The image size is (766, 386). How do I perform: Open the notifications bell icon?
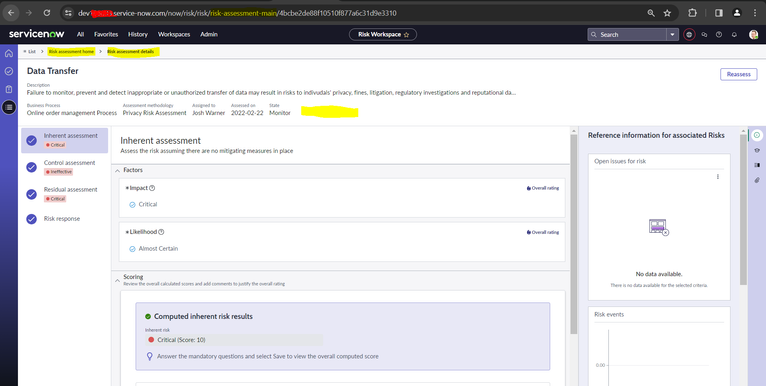(734, 35)
